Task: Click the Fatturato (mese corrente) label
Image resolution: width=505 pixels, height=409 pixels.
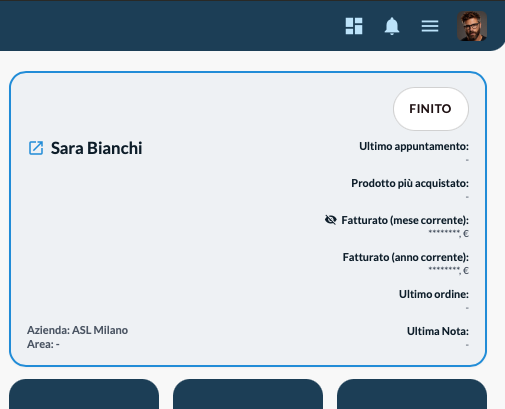Action: (405, 220)
